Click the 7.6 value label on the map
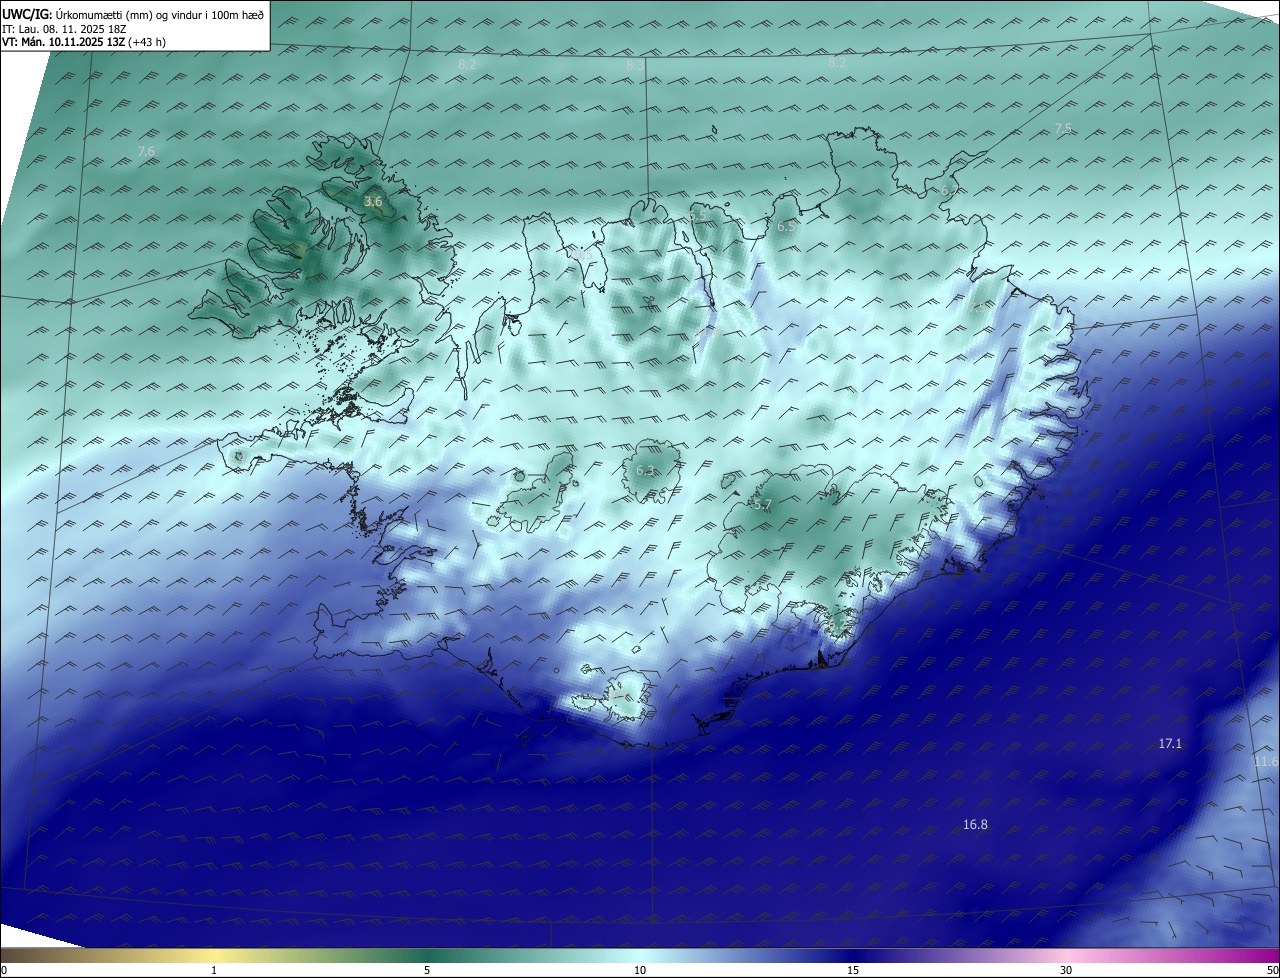This screenshot has height=978, width=1280. [x=146, y=152]
